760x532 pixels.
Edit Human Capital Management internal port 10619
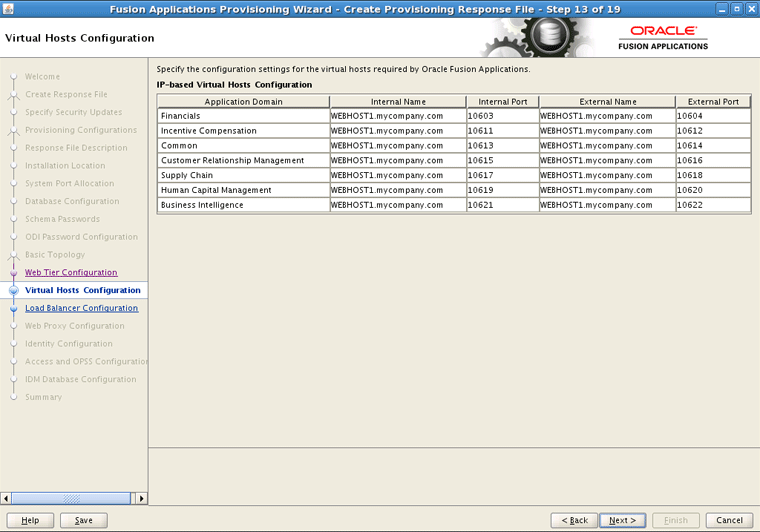503,190
